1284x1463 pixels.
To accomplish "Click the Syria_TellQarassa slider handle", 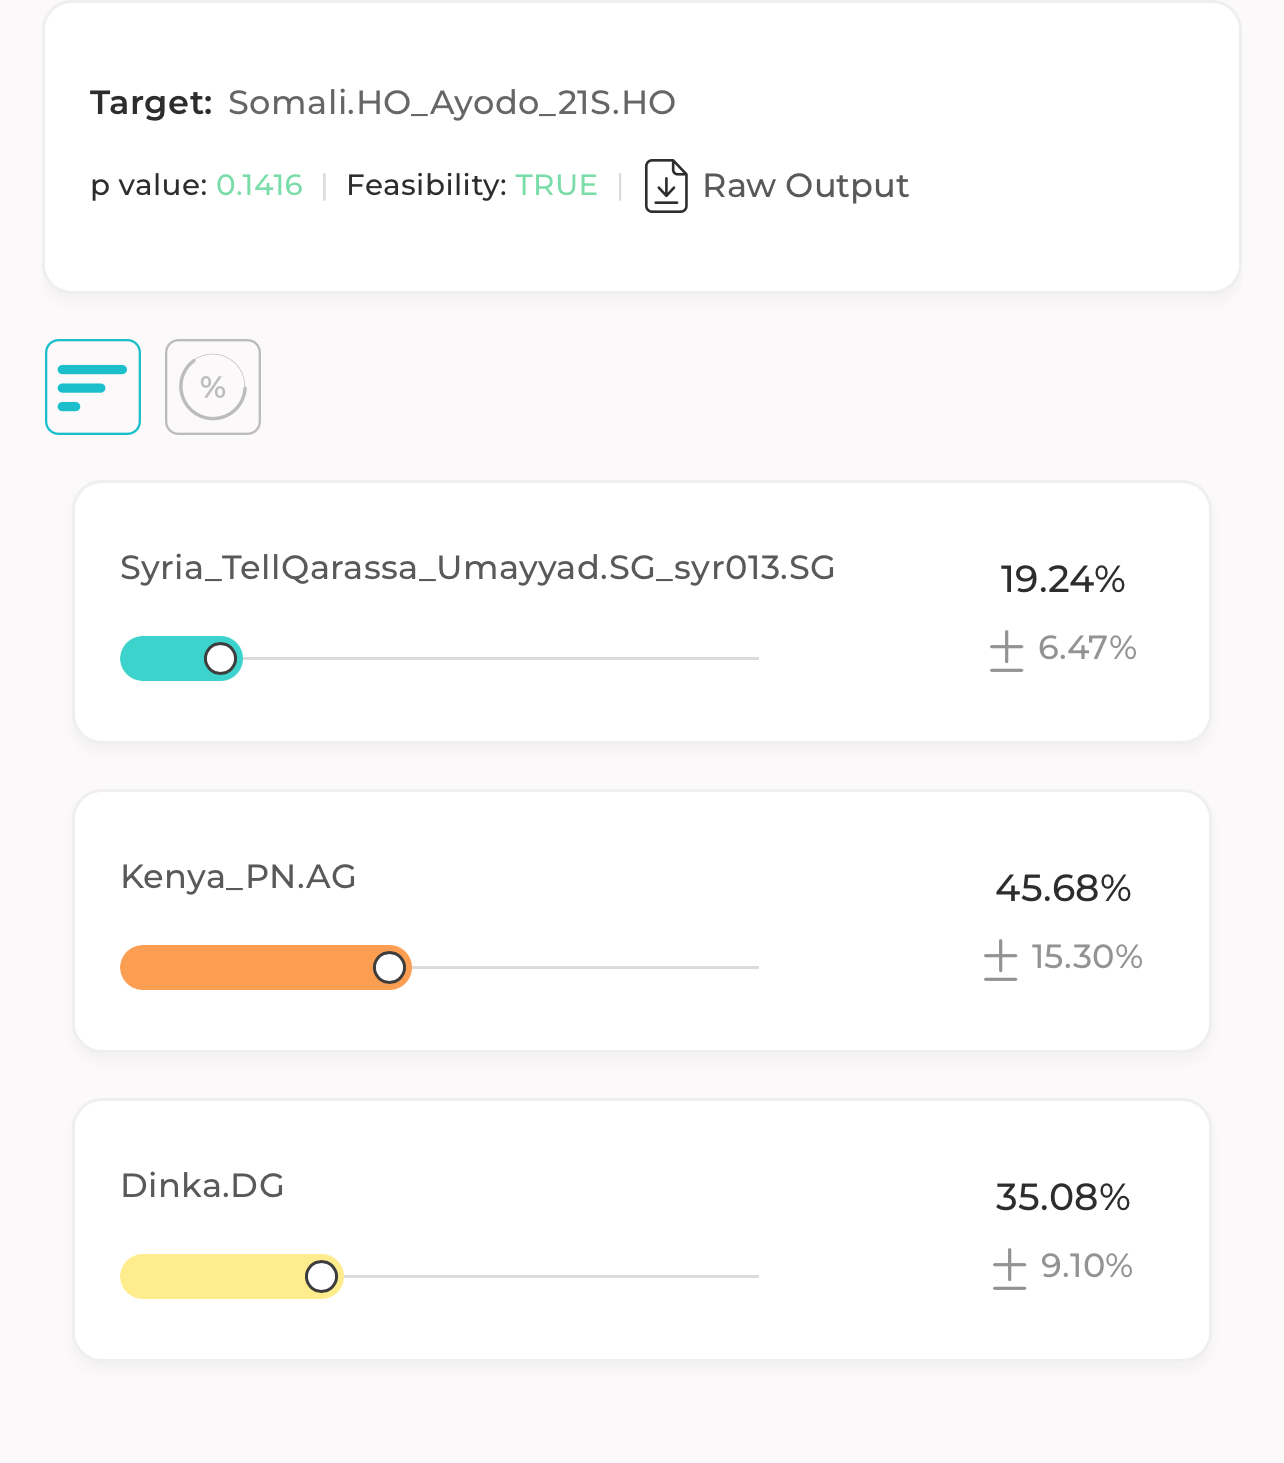I will coord(221,659).
